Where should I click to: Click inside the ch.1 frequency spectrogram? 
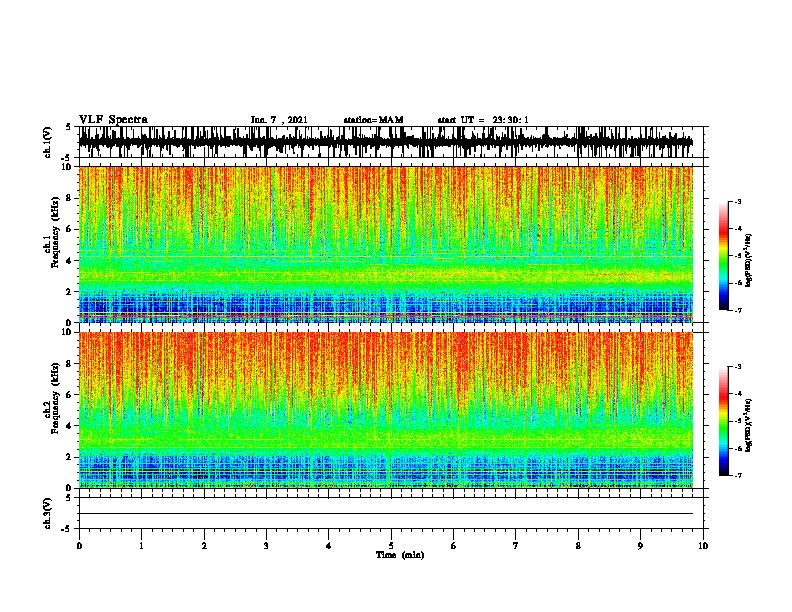tap(386, 244)
